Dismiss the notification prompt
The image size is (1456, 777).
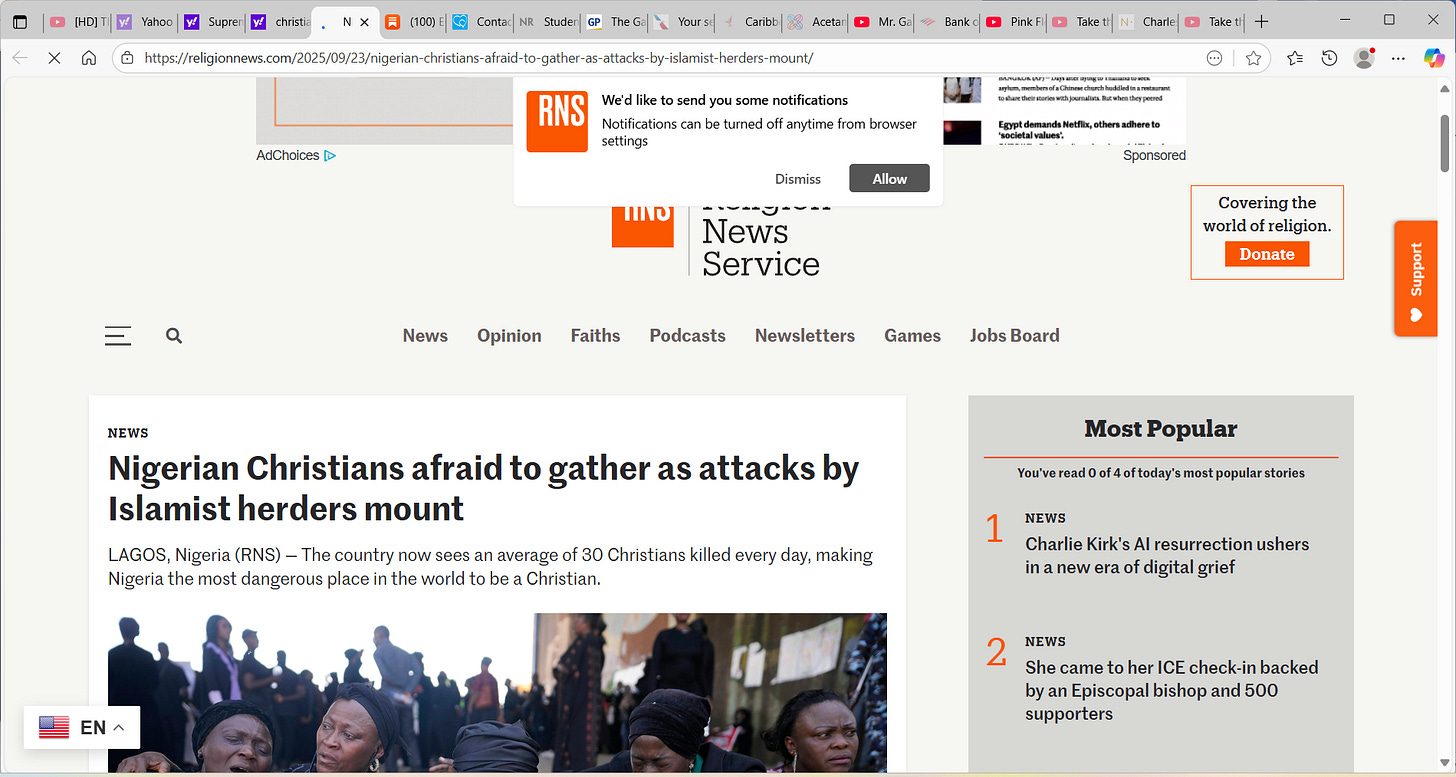[798, 179]
